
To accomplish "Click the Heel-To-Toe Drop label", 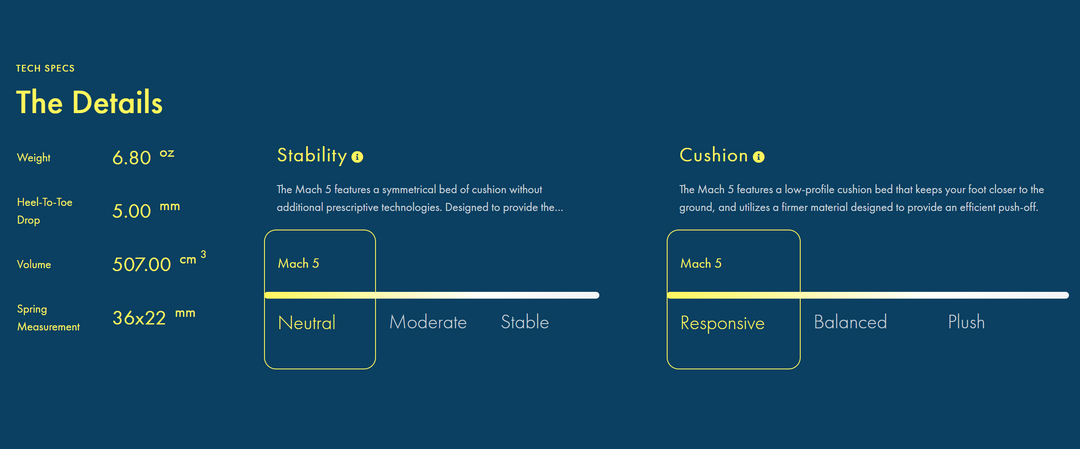I will coord(45,210).
